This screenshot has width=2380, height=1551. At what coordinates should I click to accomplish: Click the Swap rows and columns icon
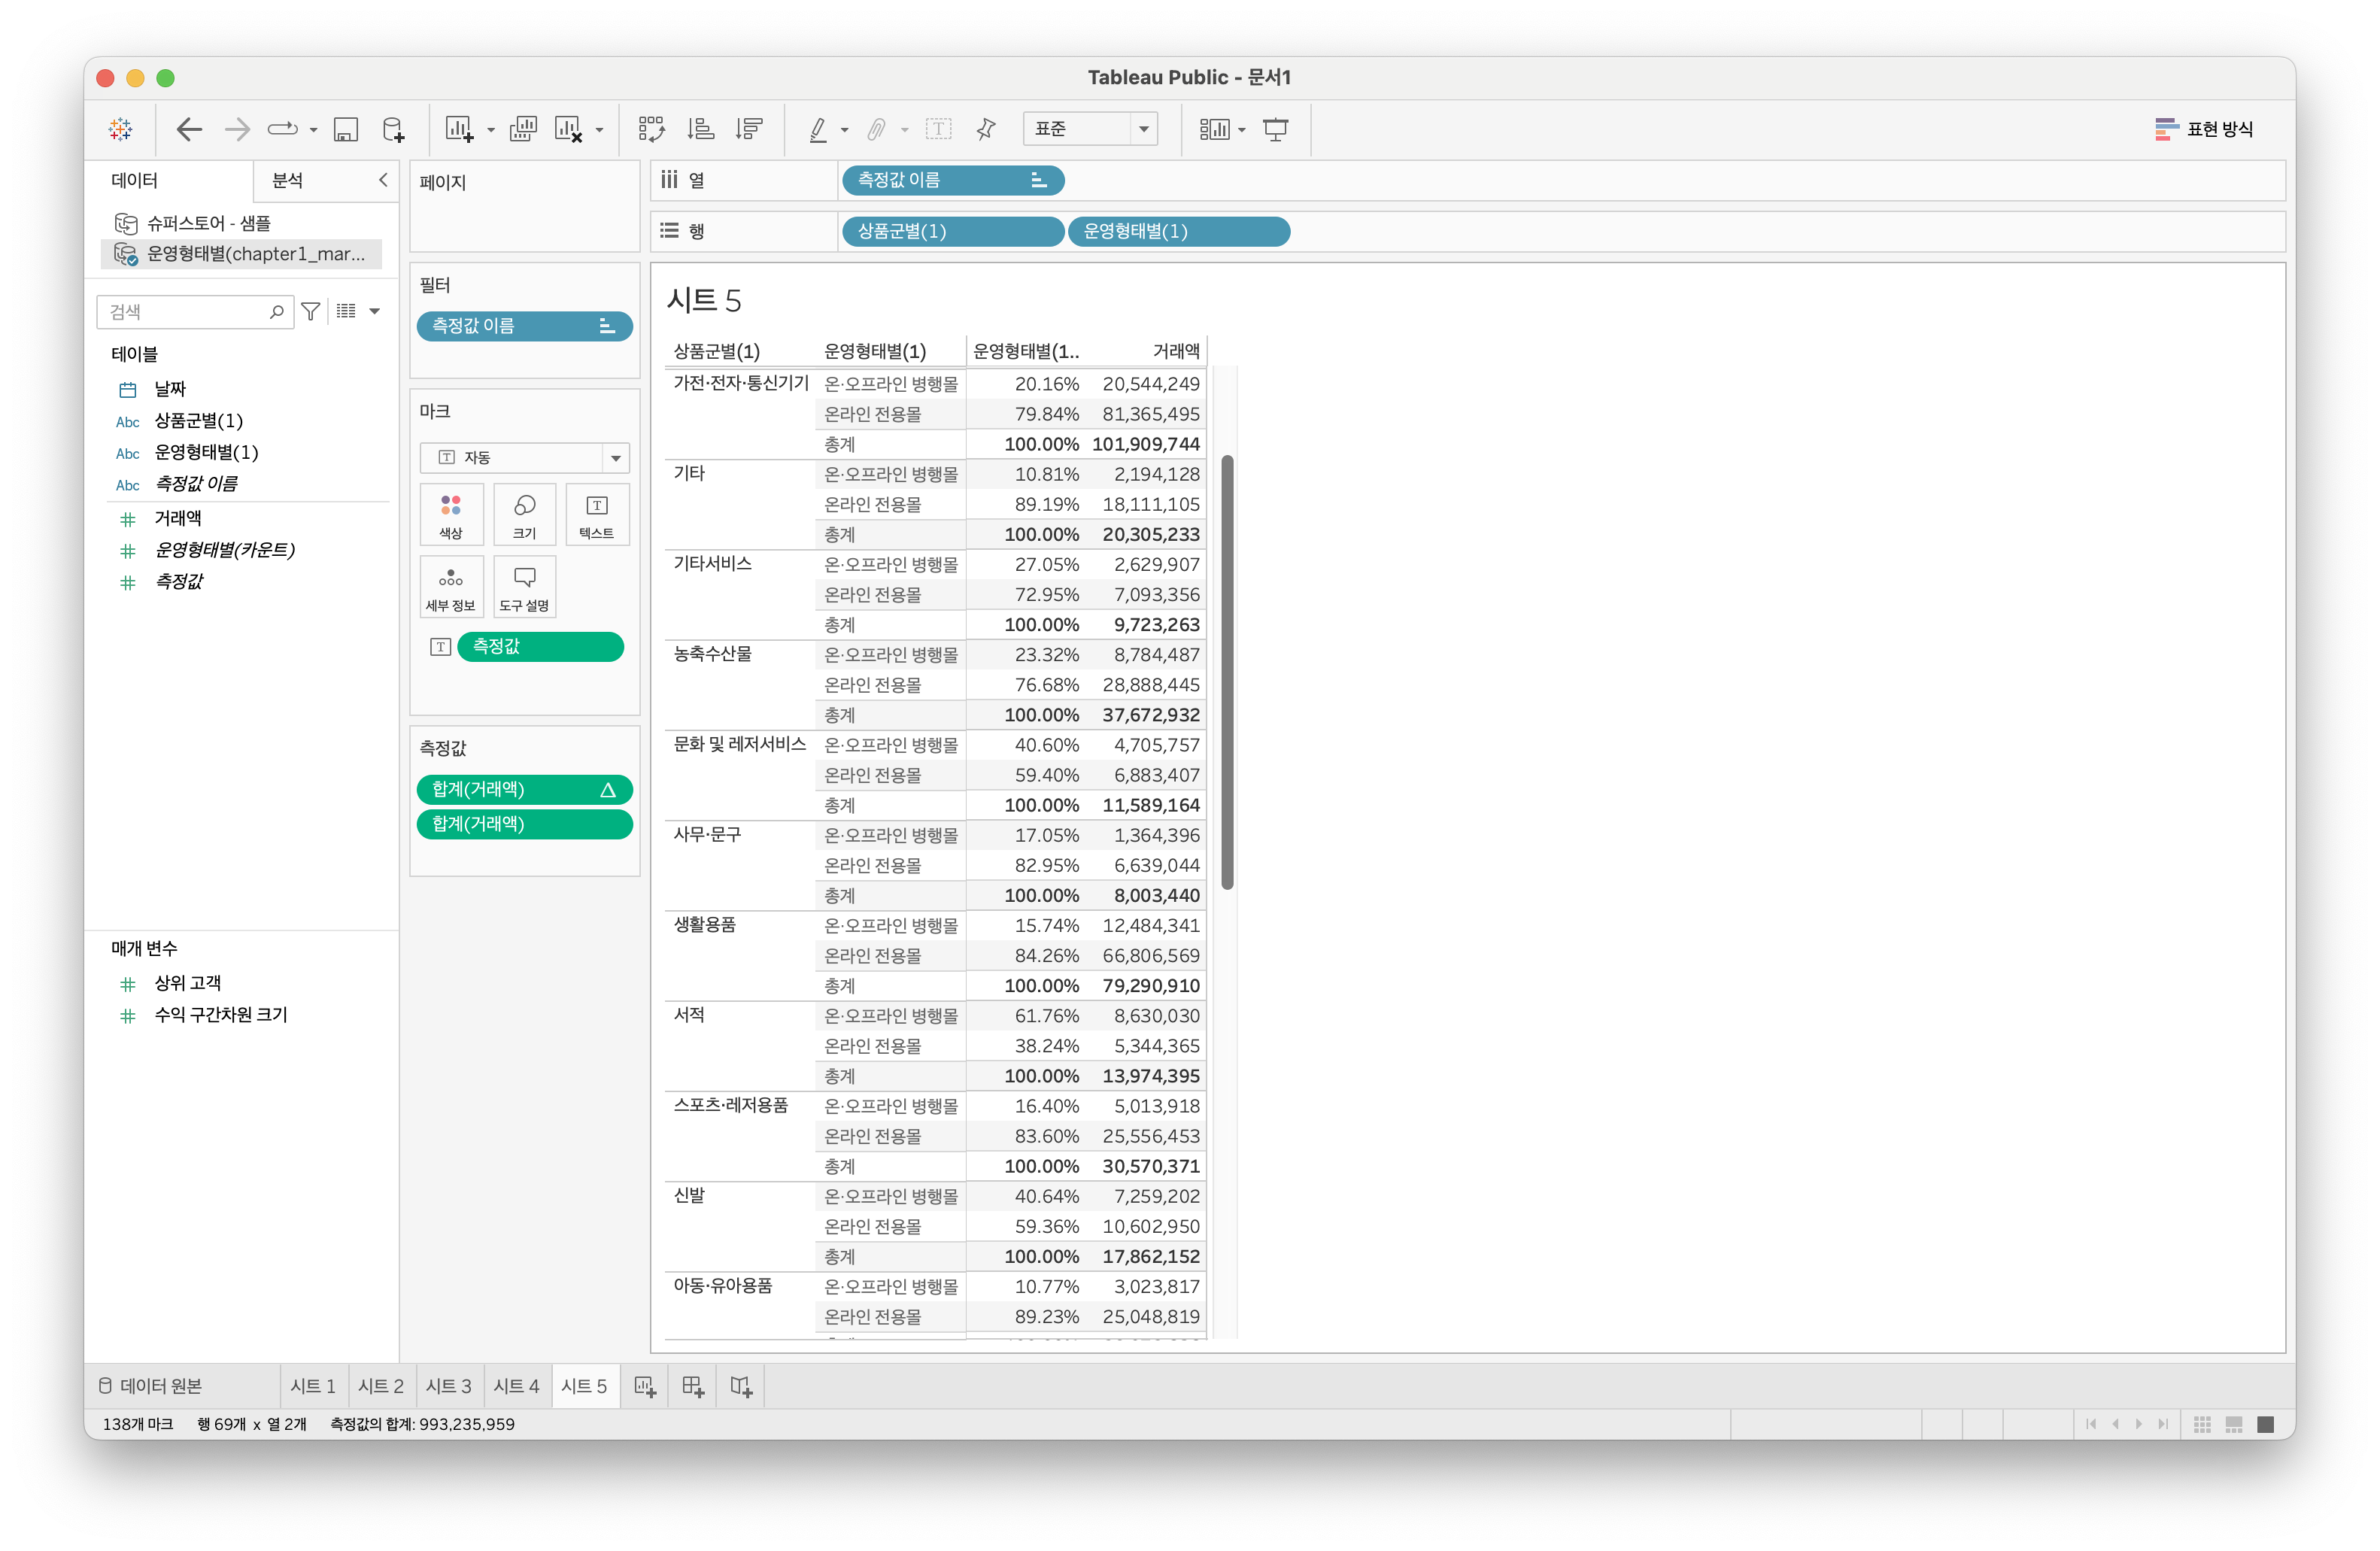coord(651,129)
